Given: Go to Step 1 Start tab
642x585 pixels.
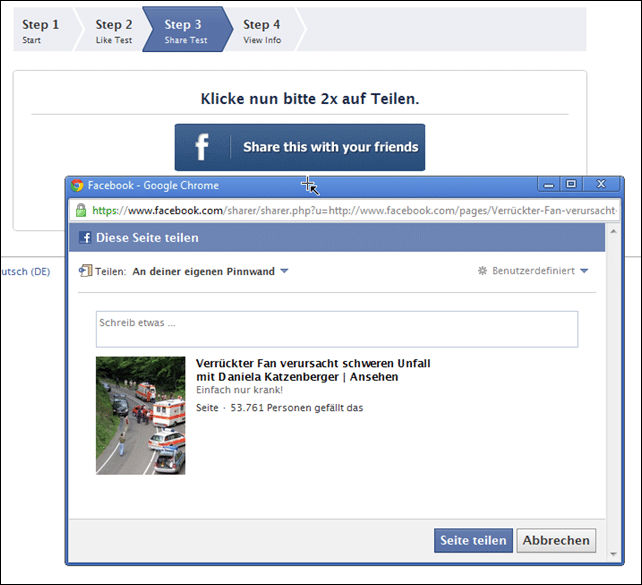Looking at the screenshot, I should pos(44,30).
